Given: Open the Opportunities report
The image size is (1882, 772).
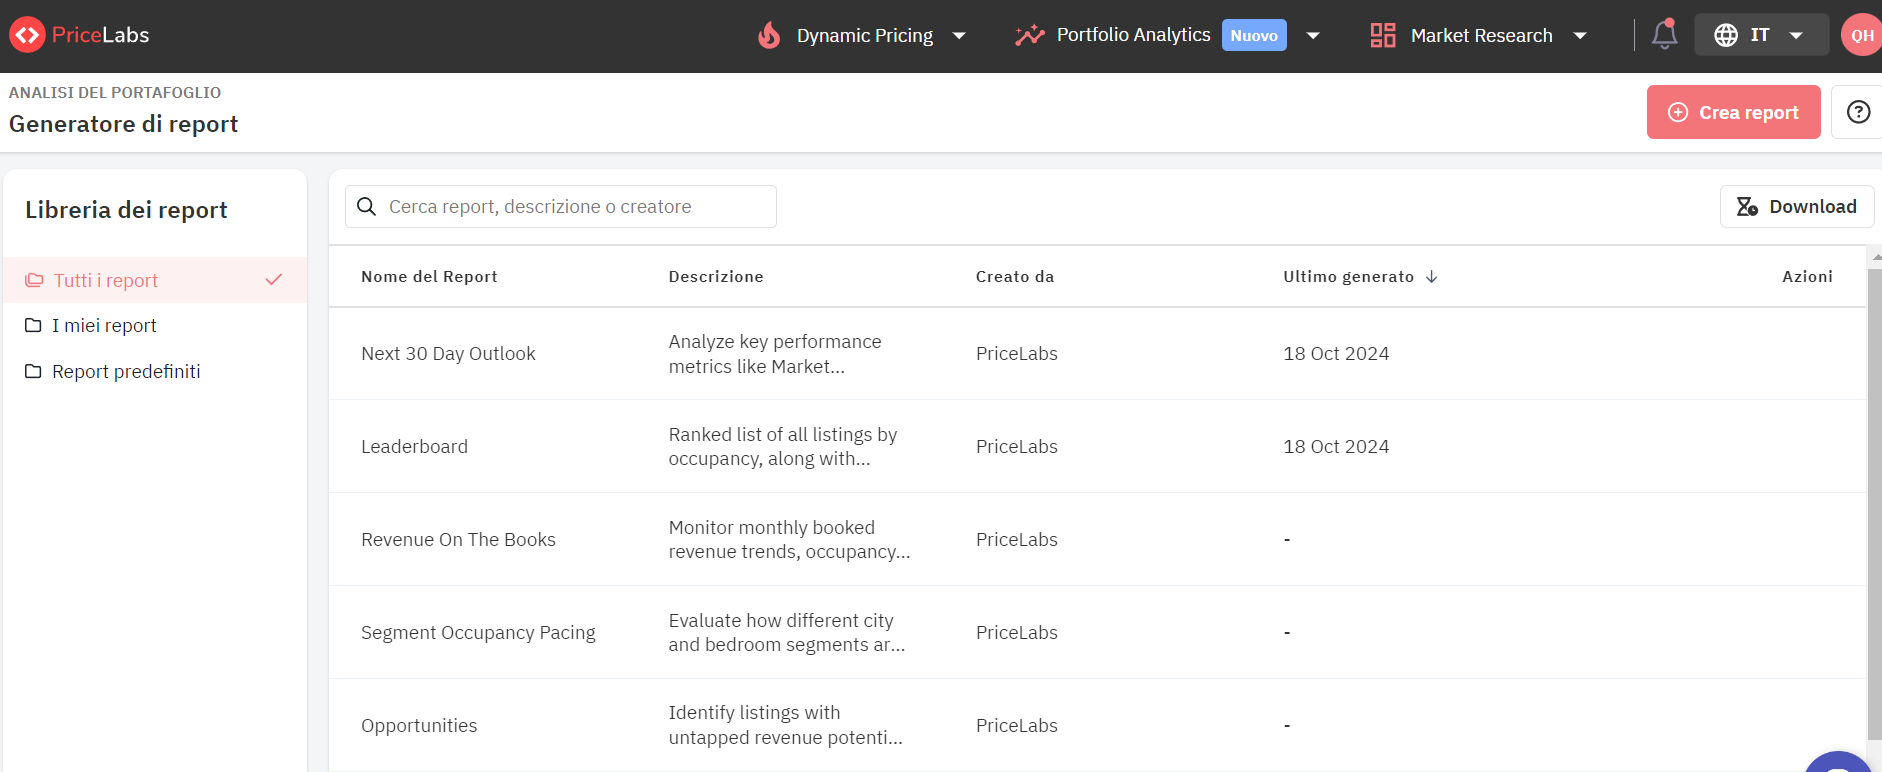Looking at the screenshot, I should click(419, 726).
